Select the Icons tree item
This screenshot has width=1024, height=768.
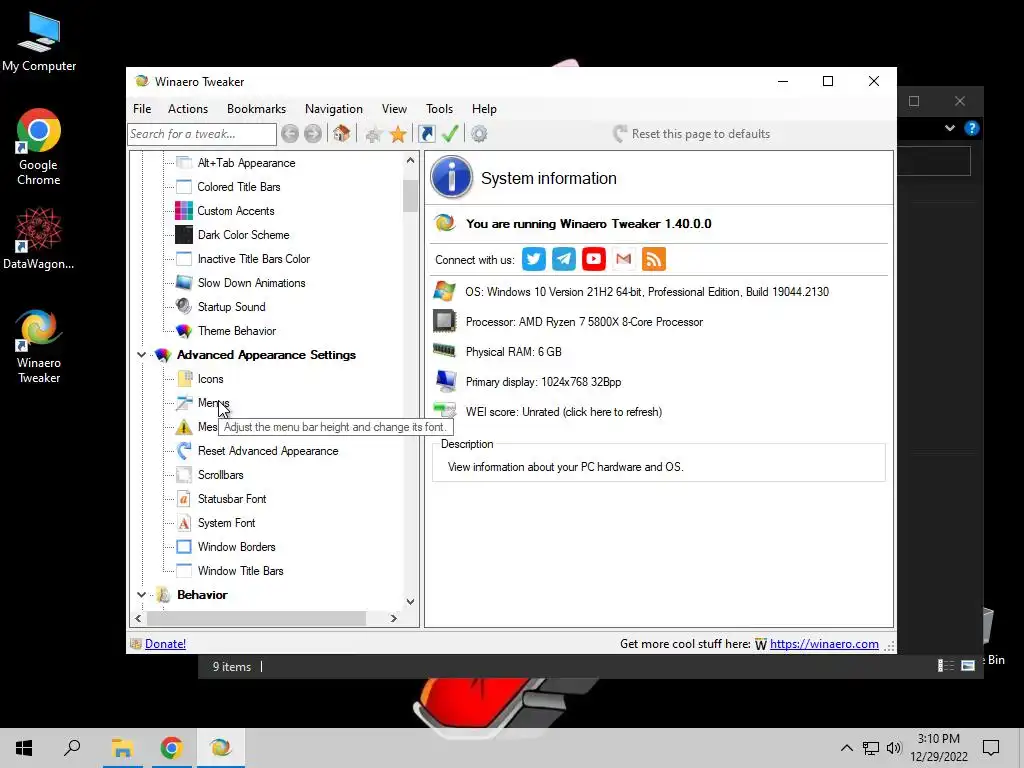(x=210, y=379)
